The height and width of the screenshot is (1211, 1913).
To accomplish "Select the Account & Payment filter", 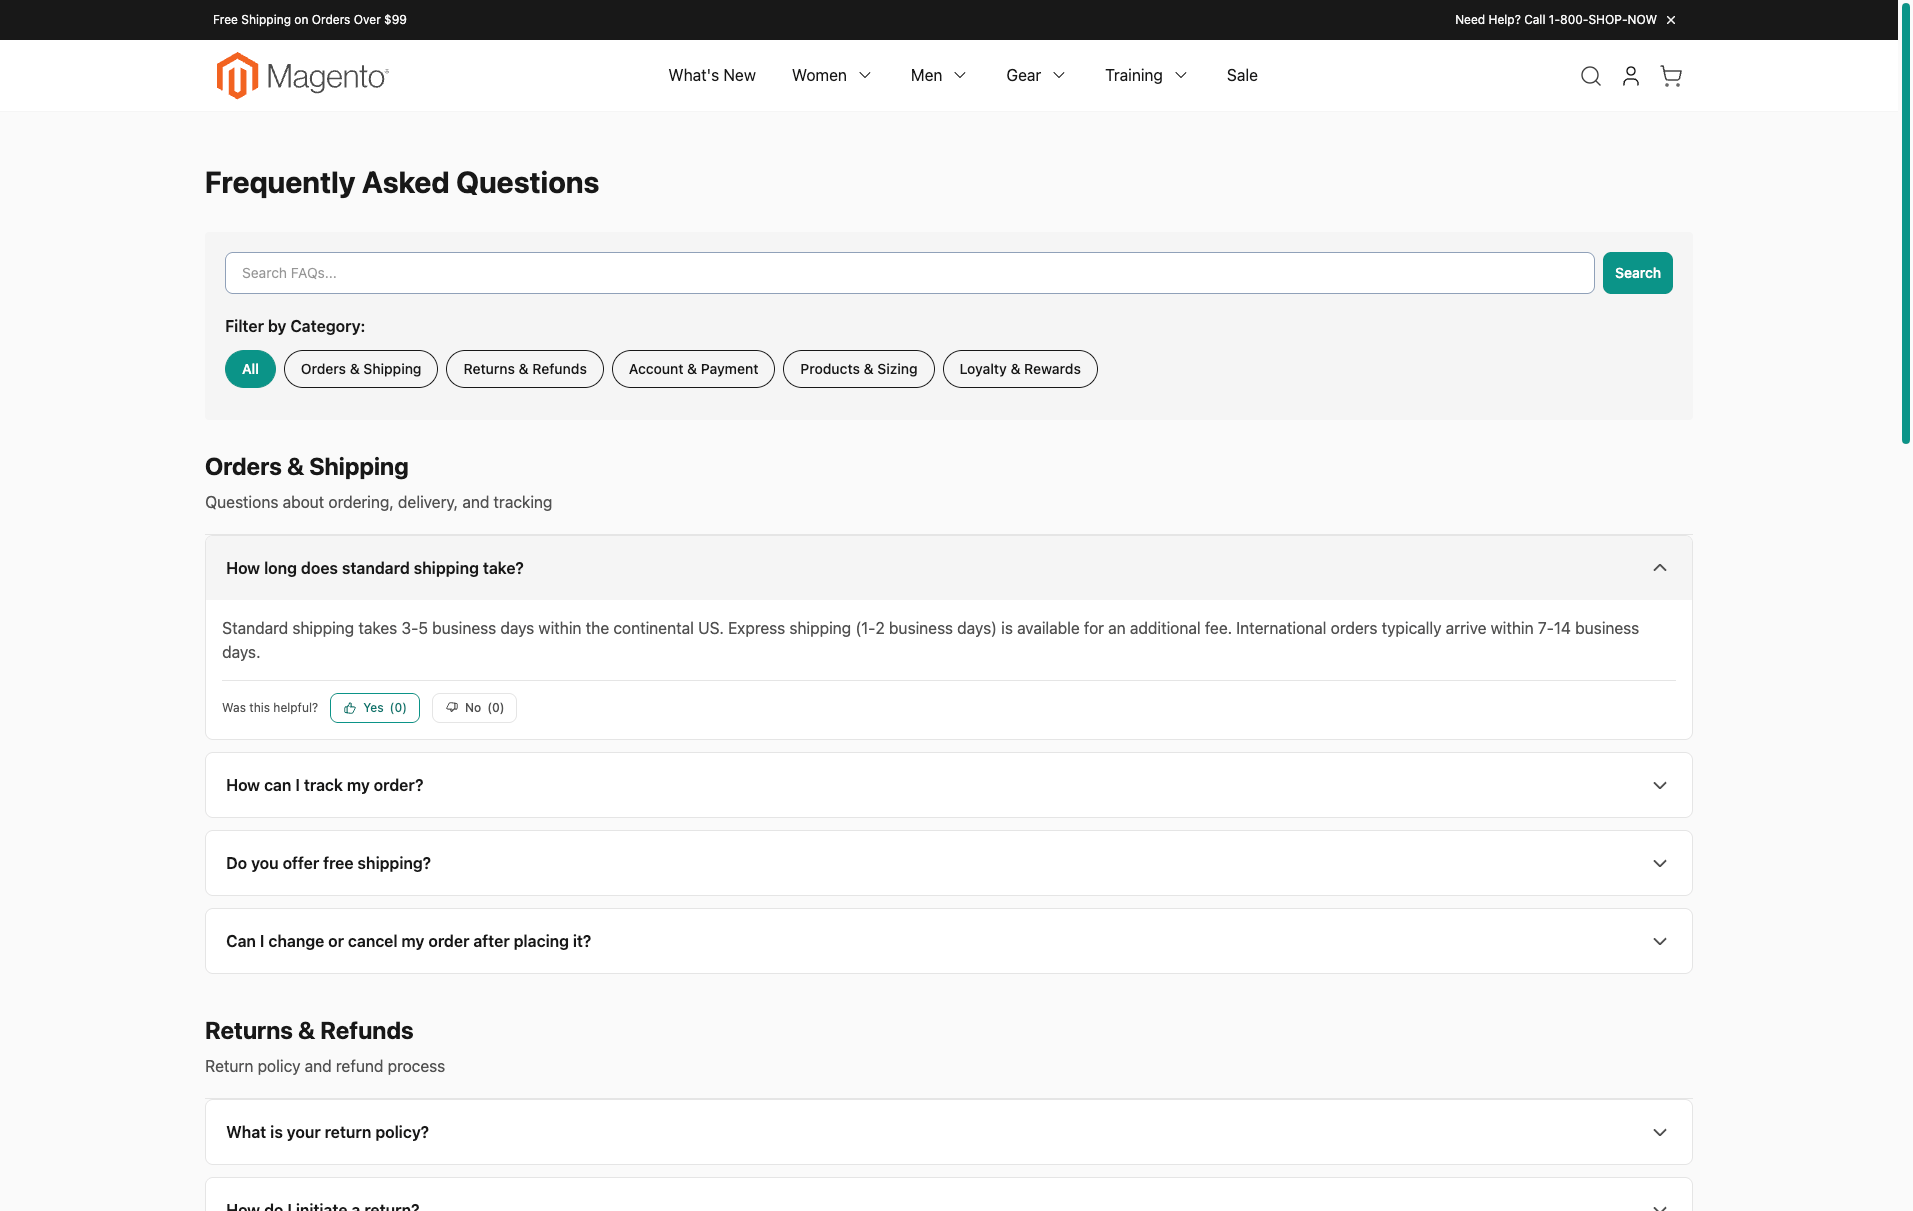I will 692,368.
